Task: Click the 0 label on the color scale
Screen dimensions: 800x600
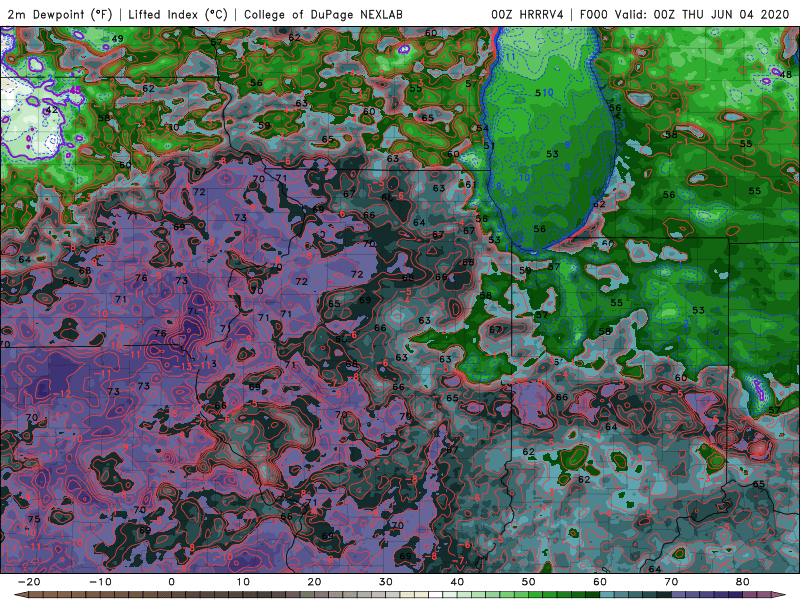Action: (x=171, y=582)
